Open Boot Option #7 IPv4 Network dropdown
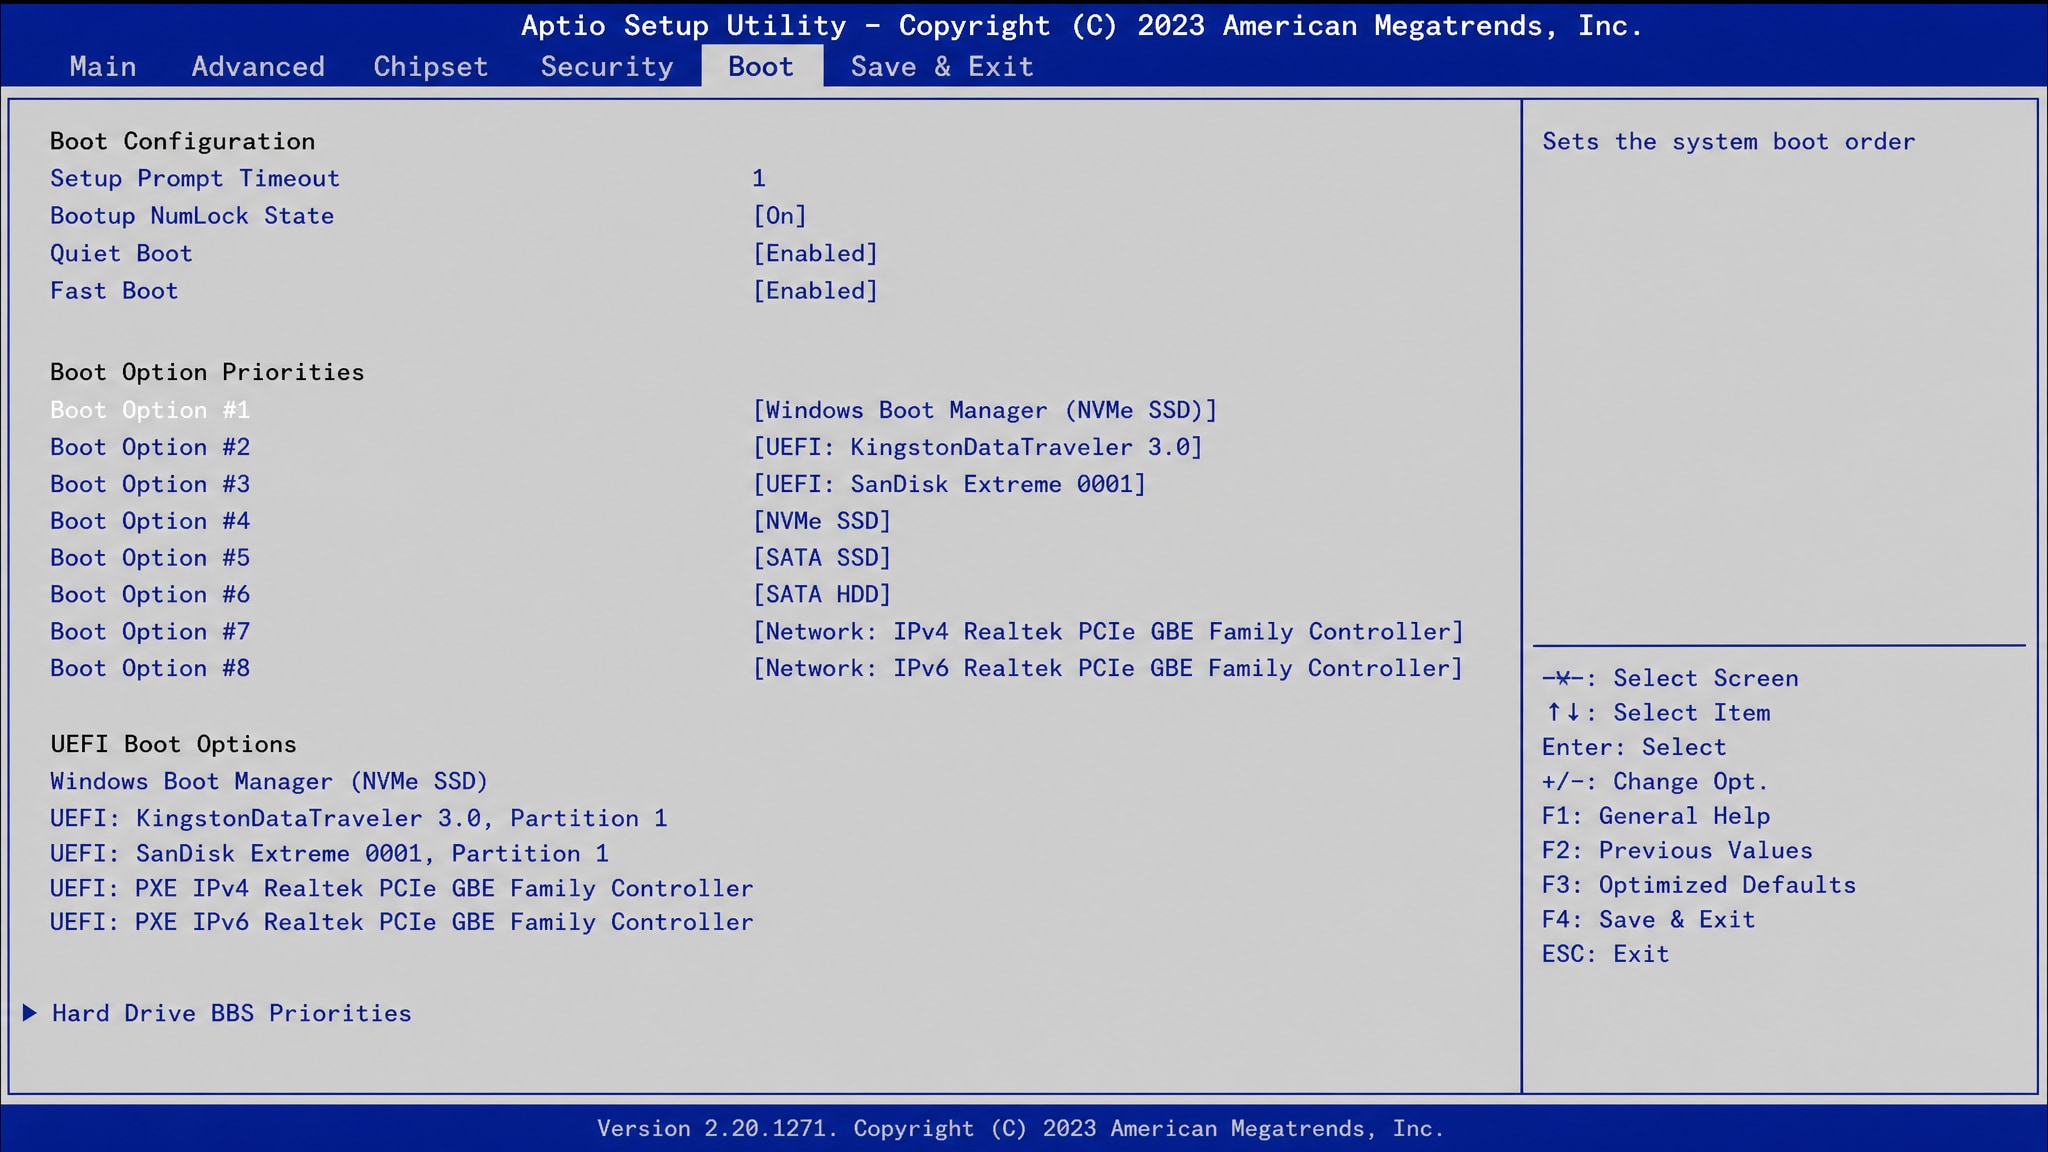Image resolution: width=2048 pixels, height=1152 pixels. tap(1108, 632)
